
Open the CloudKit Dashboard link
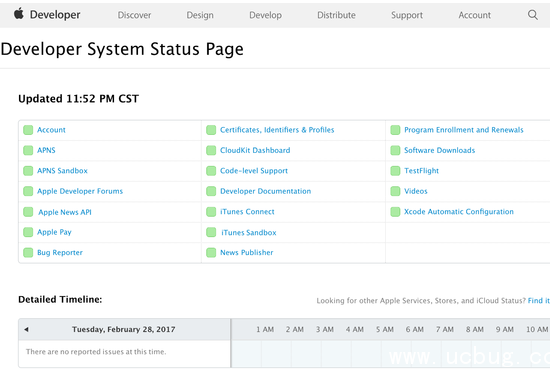coord(255,150)
